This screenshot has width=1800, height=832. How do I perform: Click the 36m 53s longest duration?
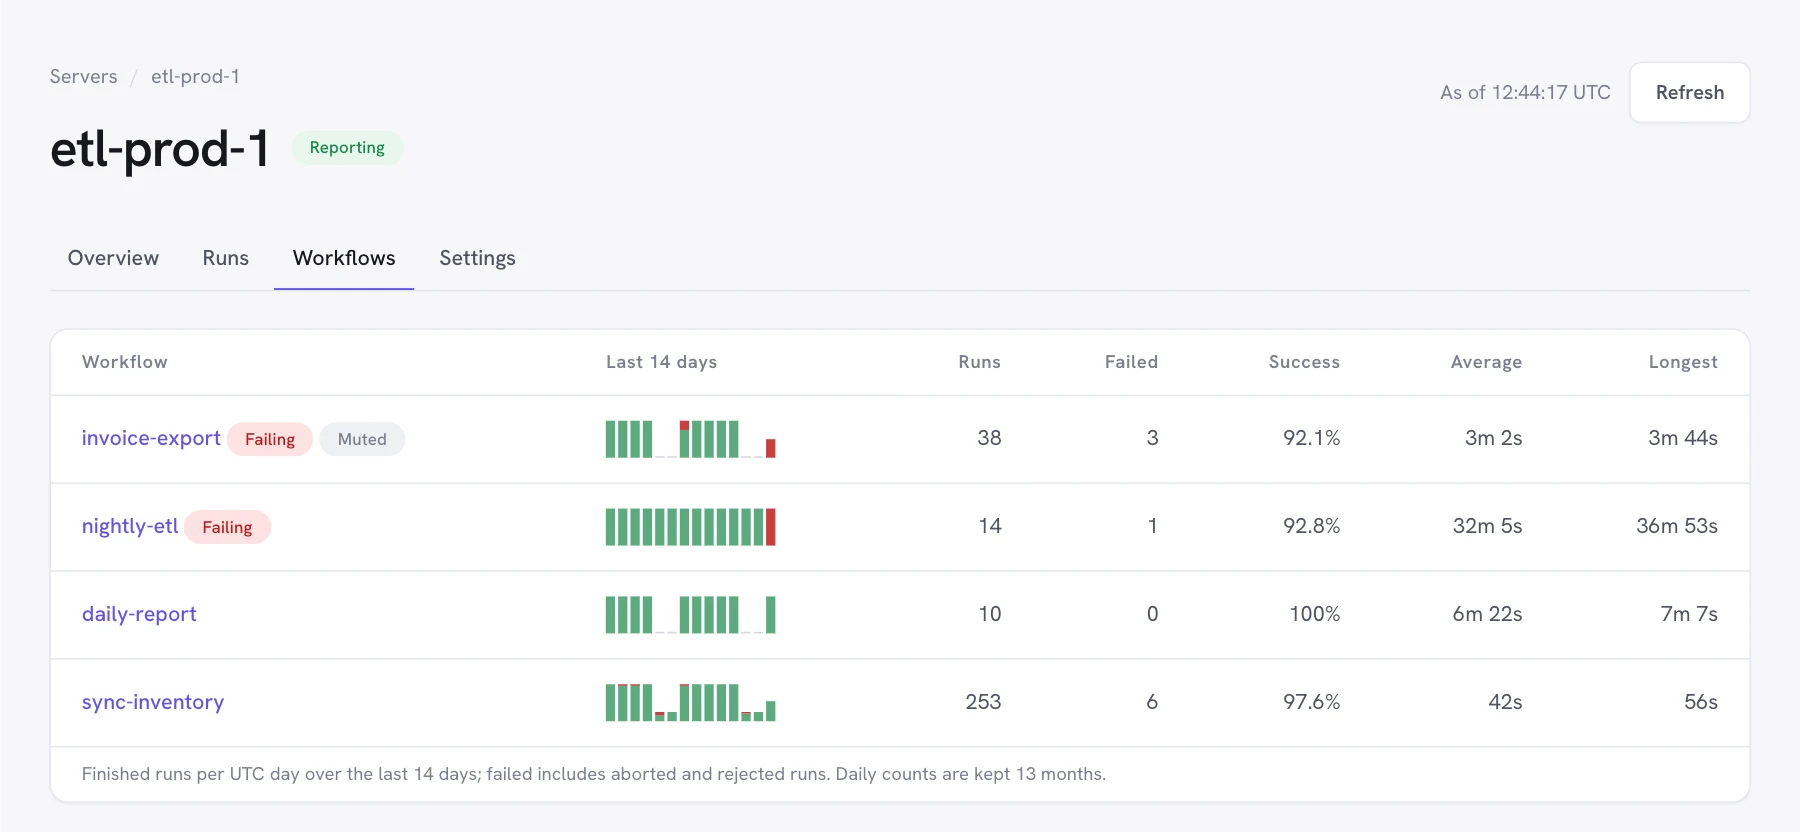1677,526
